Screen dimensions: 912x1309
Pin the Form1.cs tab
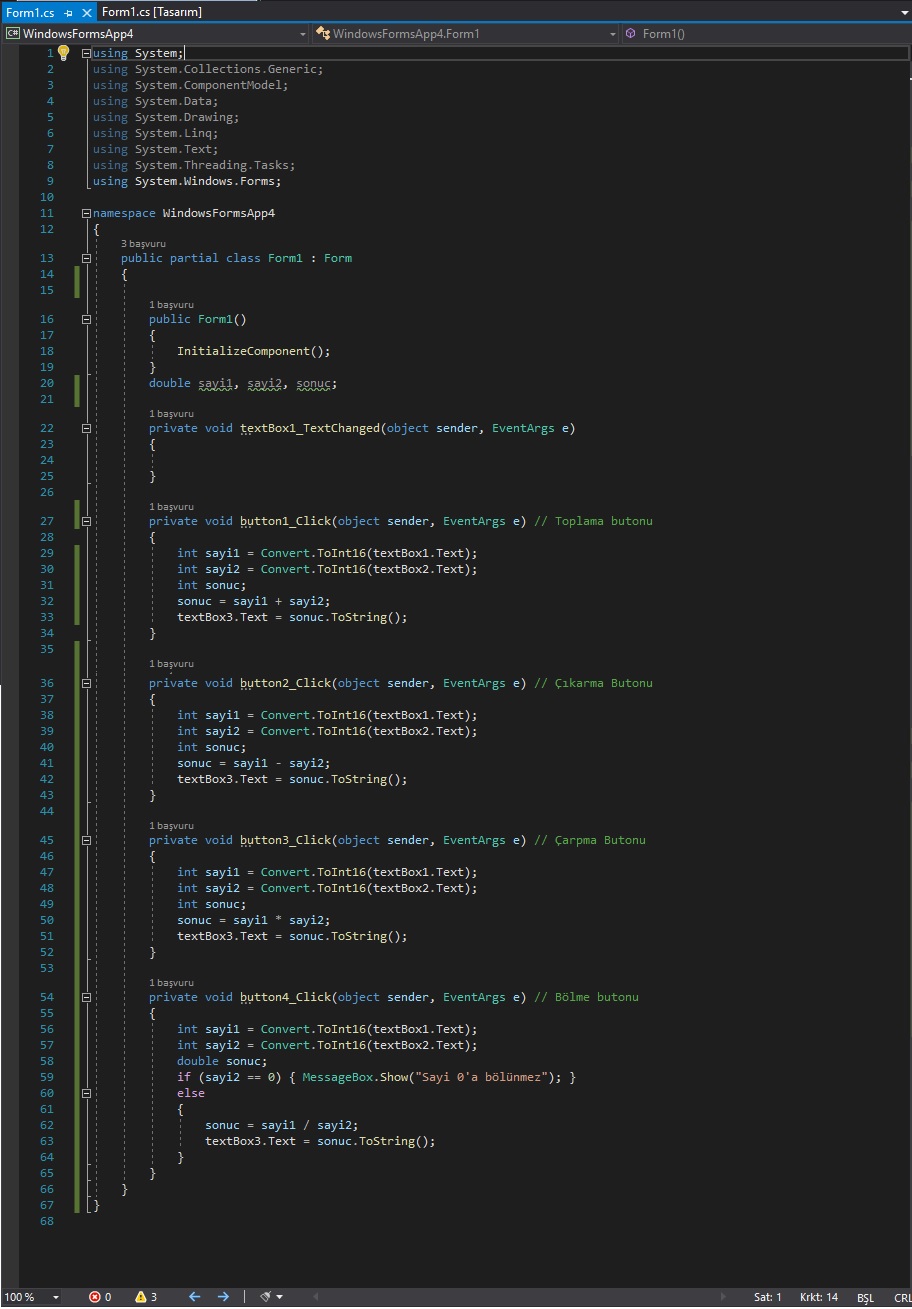(x=69, y=13)
